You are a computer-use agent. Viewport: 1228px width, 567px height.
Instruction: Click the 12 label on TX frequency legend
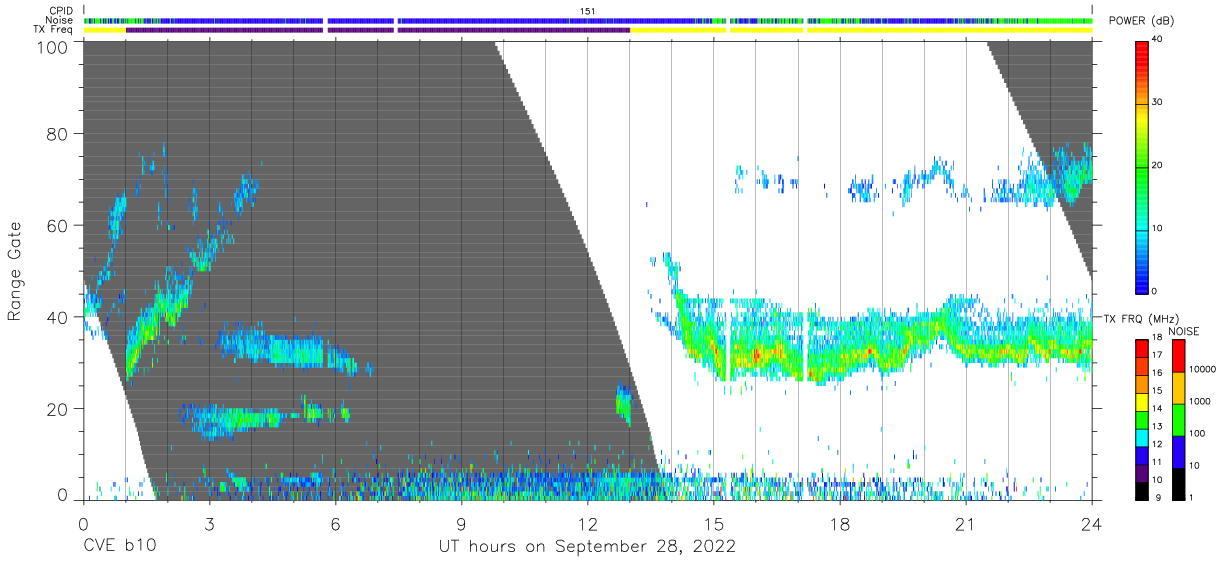1157,445
